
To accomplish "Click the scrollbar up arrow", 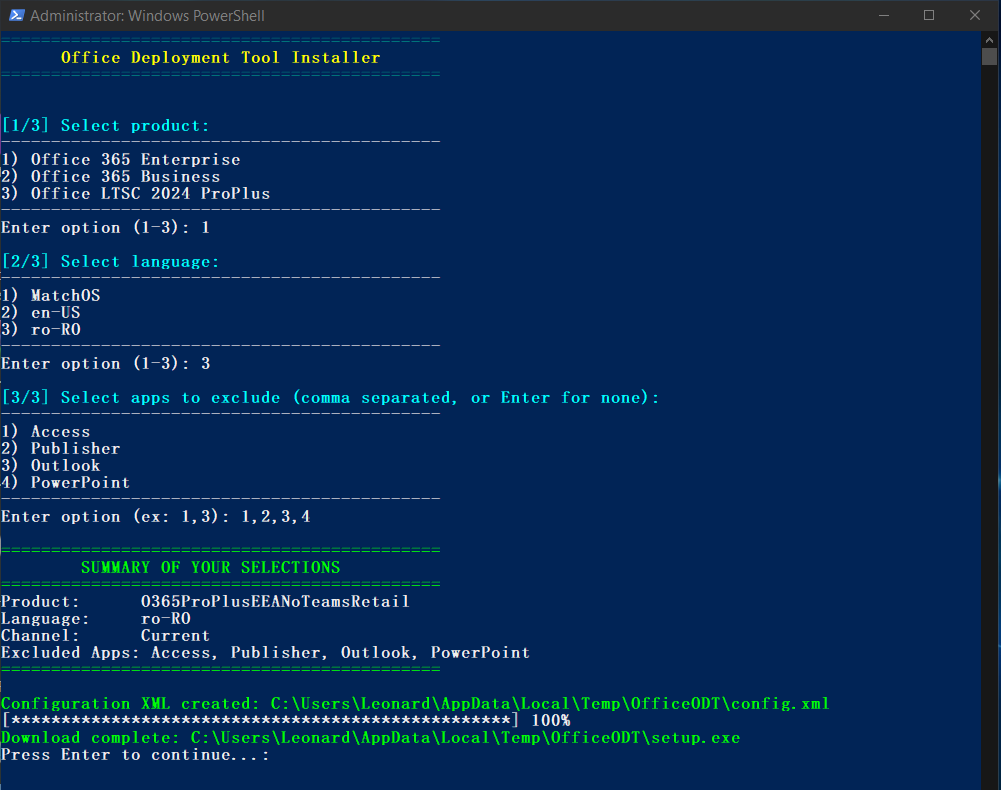I will click(990, 40).
